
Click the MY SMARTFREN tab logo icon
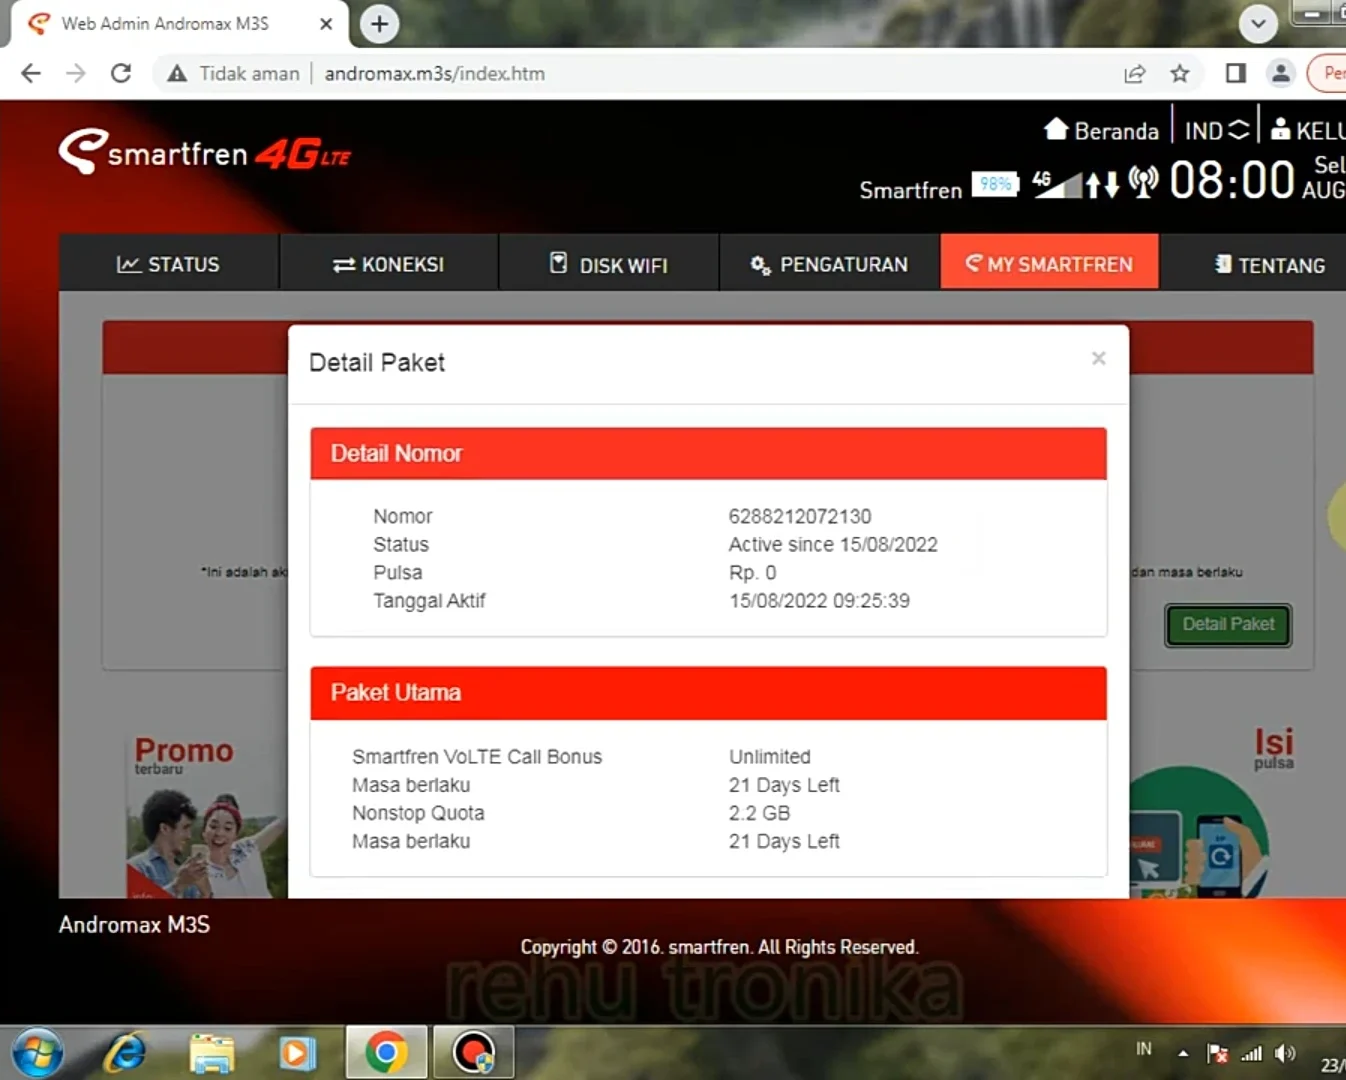pyautogui.click(x=973, y=263)
